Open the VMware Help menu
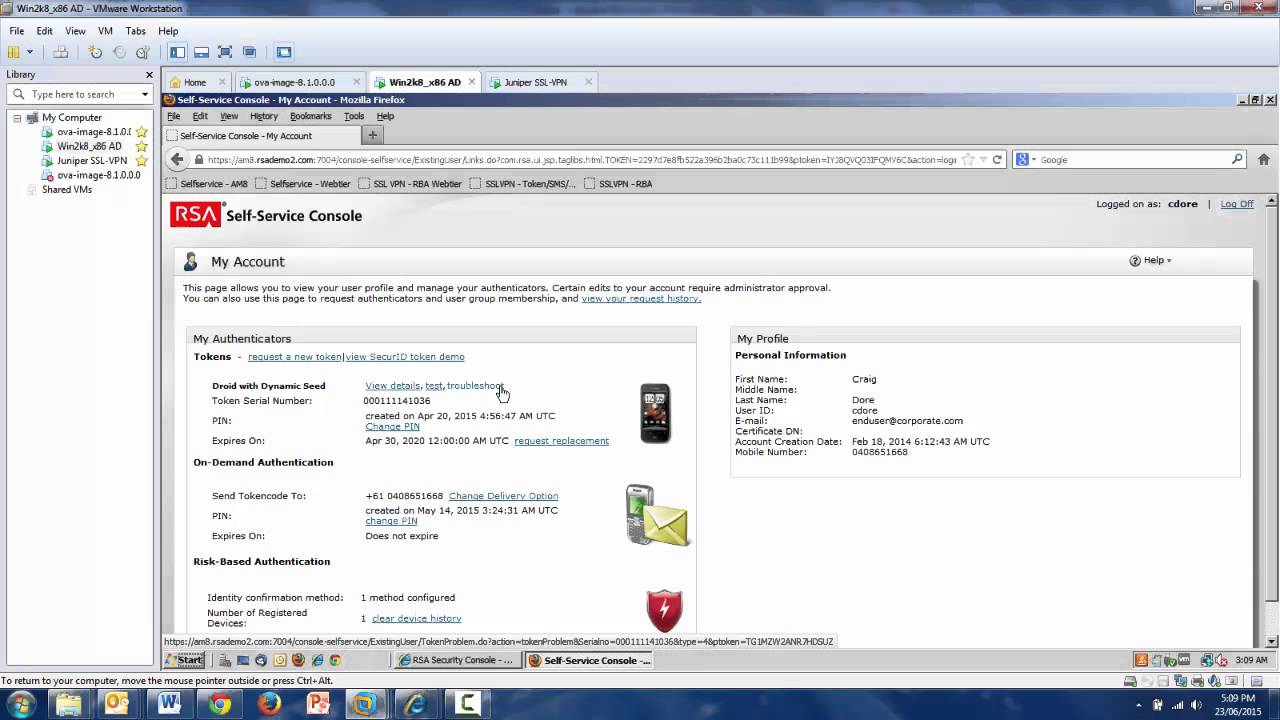The width and height of the screenshot is (1280, 720). point(168,31)
